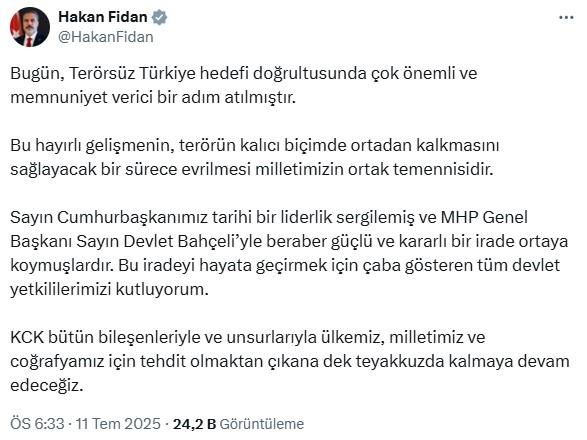Viewport: 587px width, 440px height.
Task: Click the blue verified badge icon
Action: 159,17
